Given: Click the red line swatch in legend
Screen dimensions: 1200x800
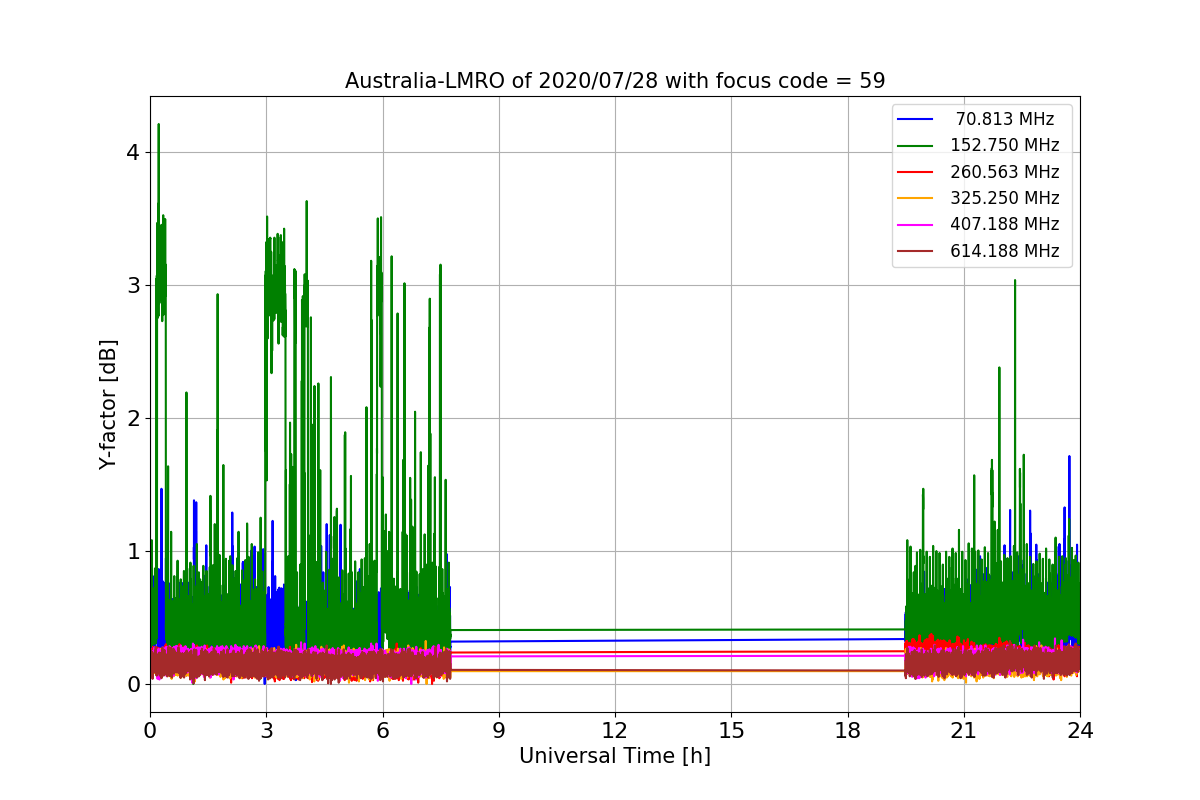Looking at the screenshot, I should click(x=916, y=172).
